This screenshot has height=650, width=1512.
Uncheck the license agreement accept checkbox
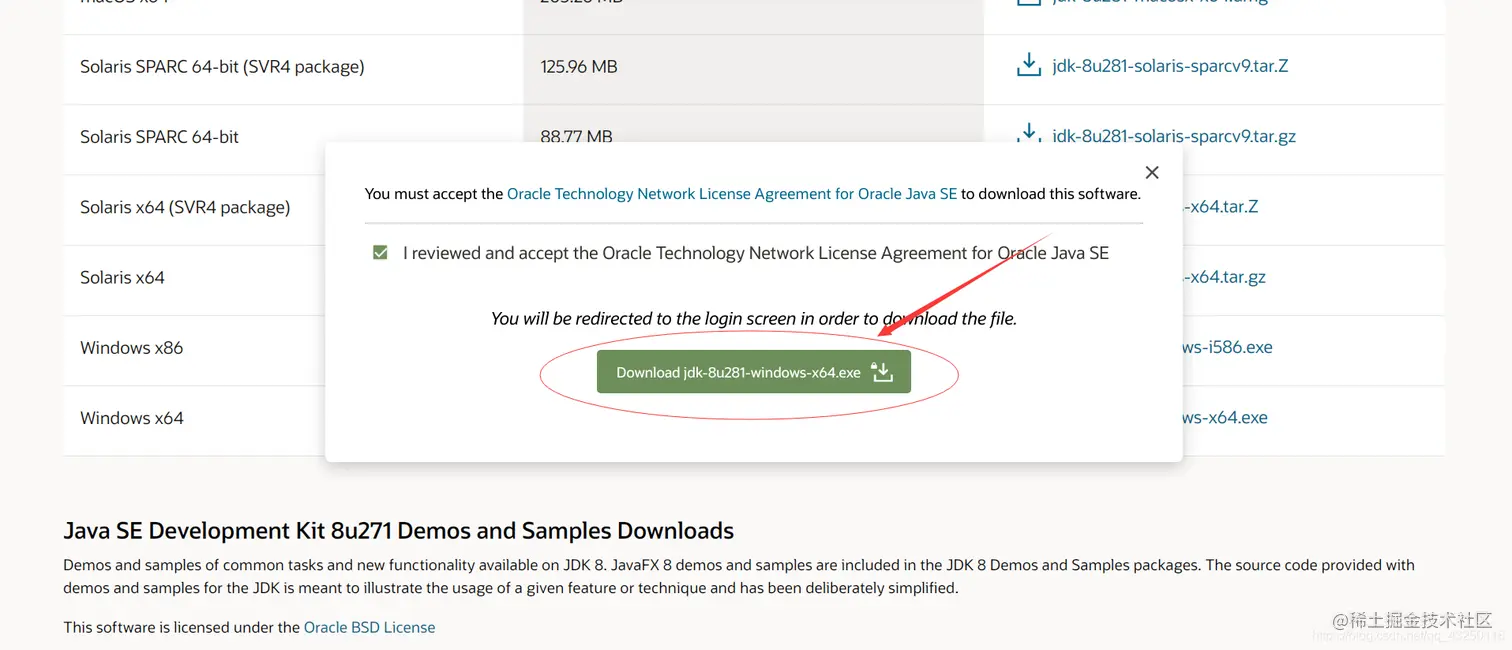(x=380, y=253)
